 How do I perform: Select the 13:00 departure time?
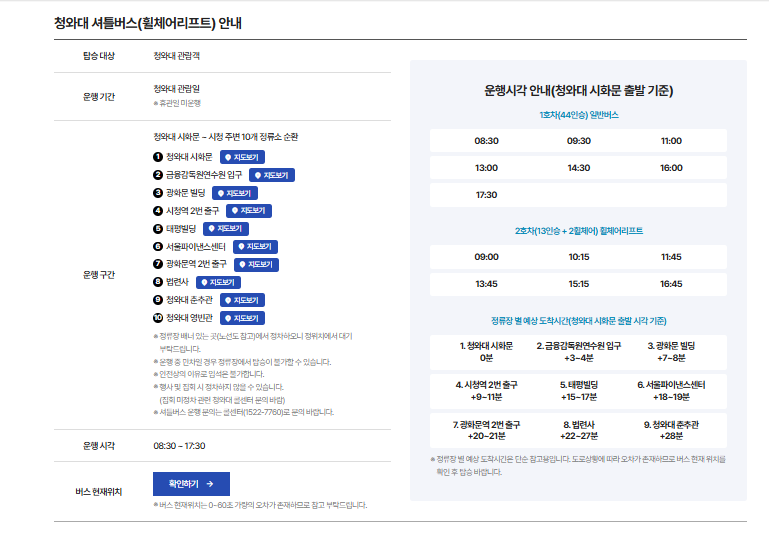(x=486, y=168)
